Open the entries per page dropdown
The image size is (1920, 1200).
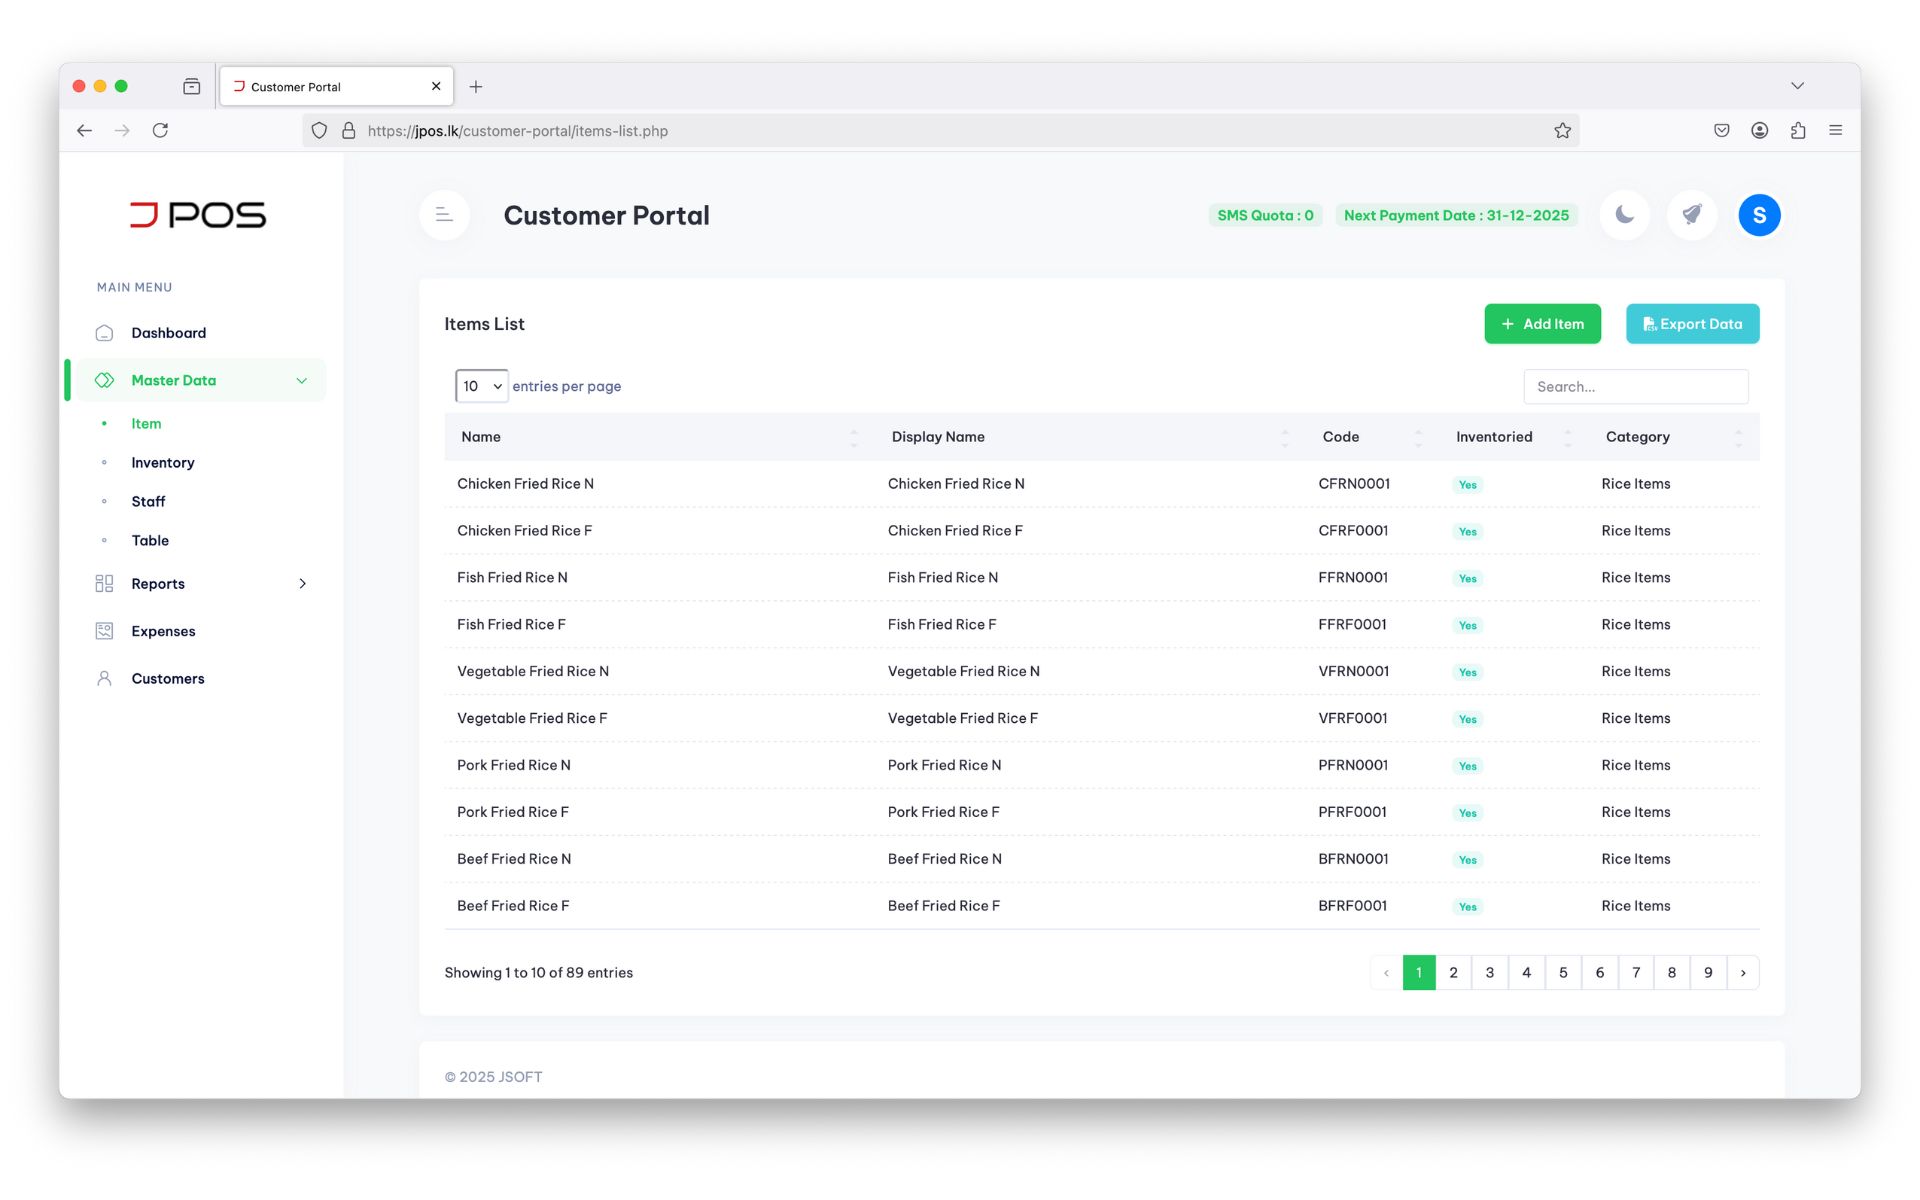click(481, 386)
